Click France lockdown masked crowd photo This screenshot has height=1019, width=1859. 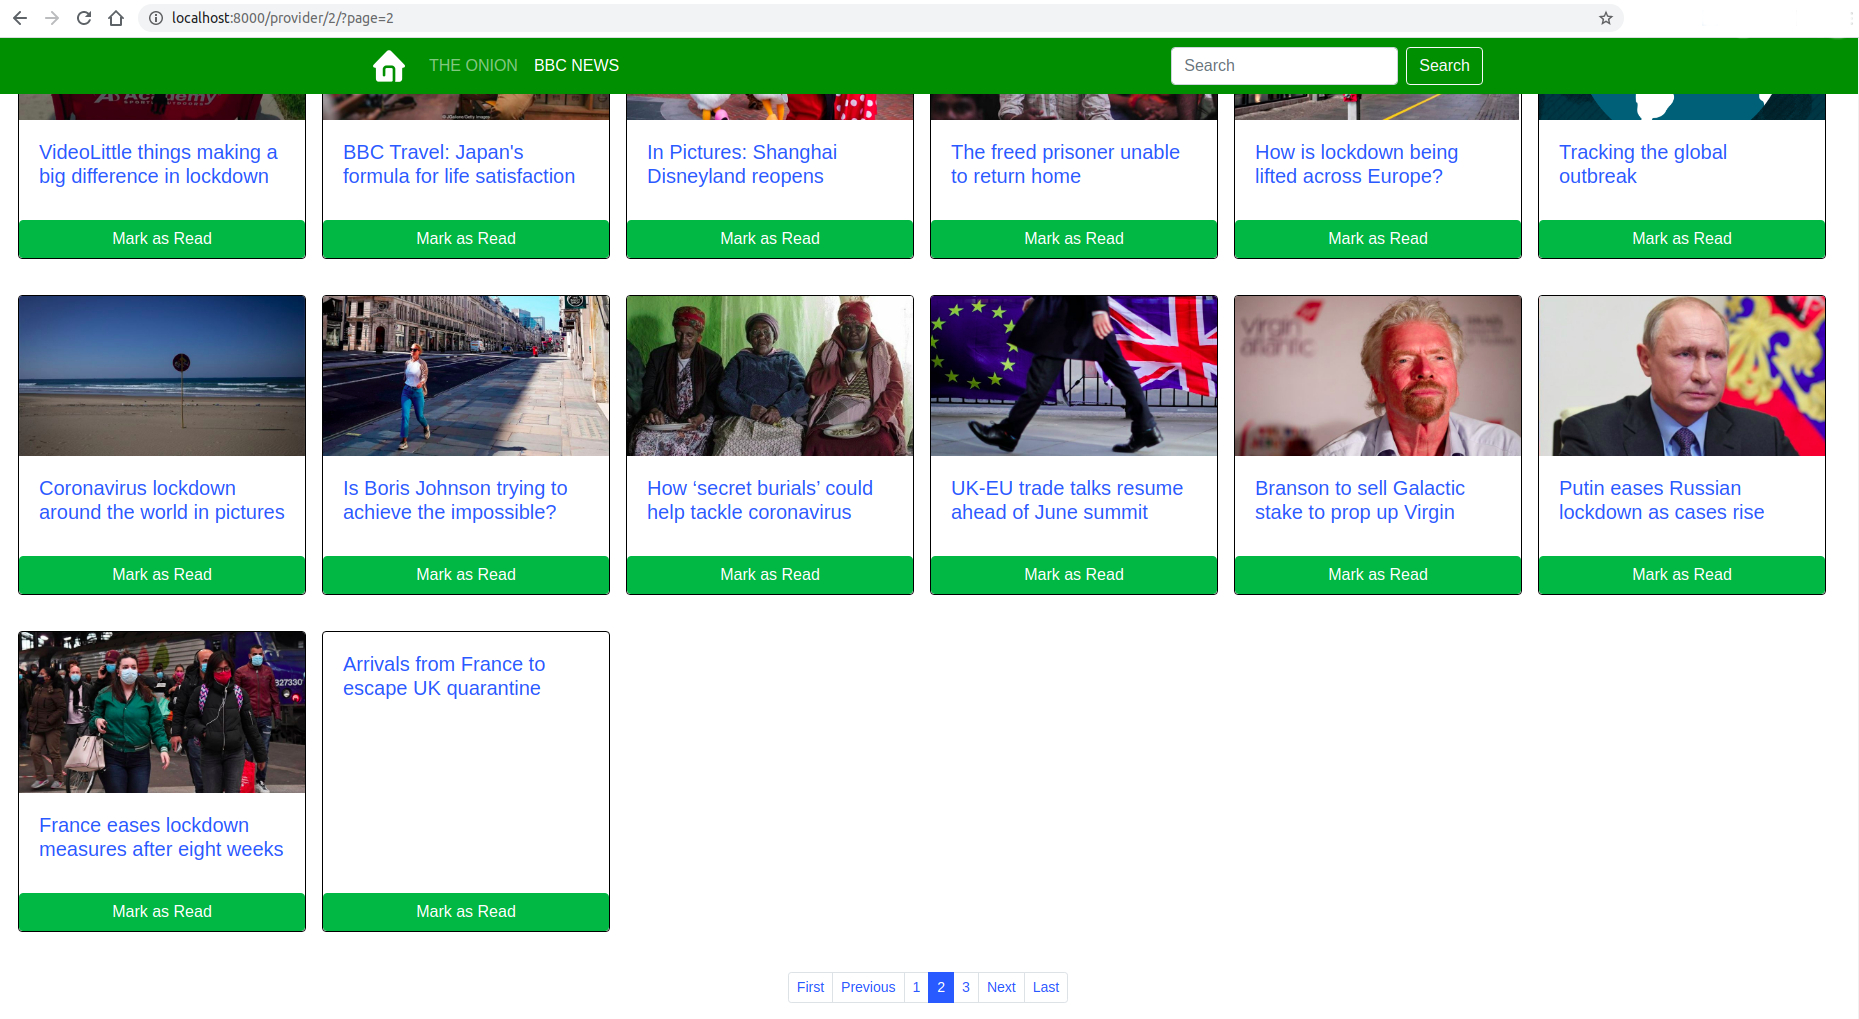(x=162, y=712)
